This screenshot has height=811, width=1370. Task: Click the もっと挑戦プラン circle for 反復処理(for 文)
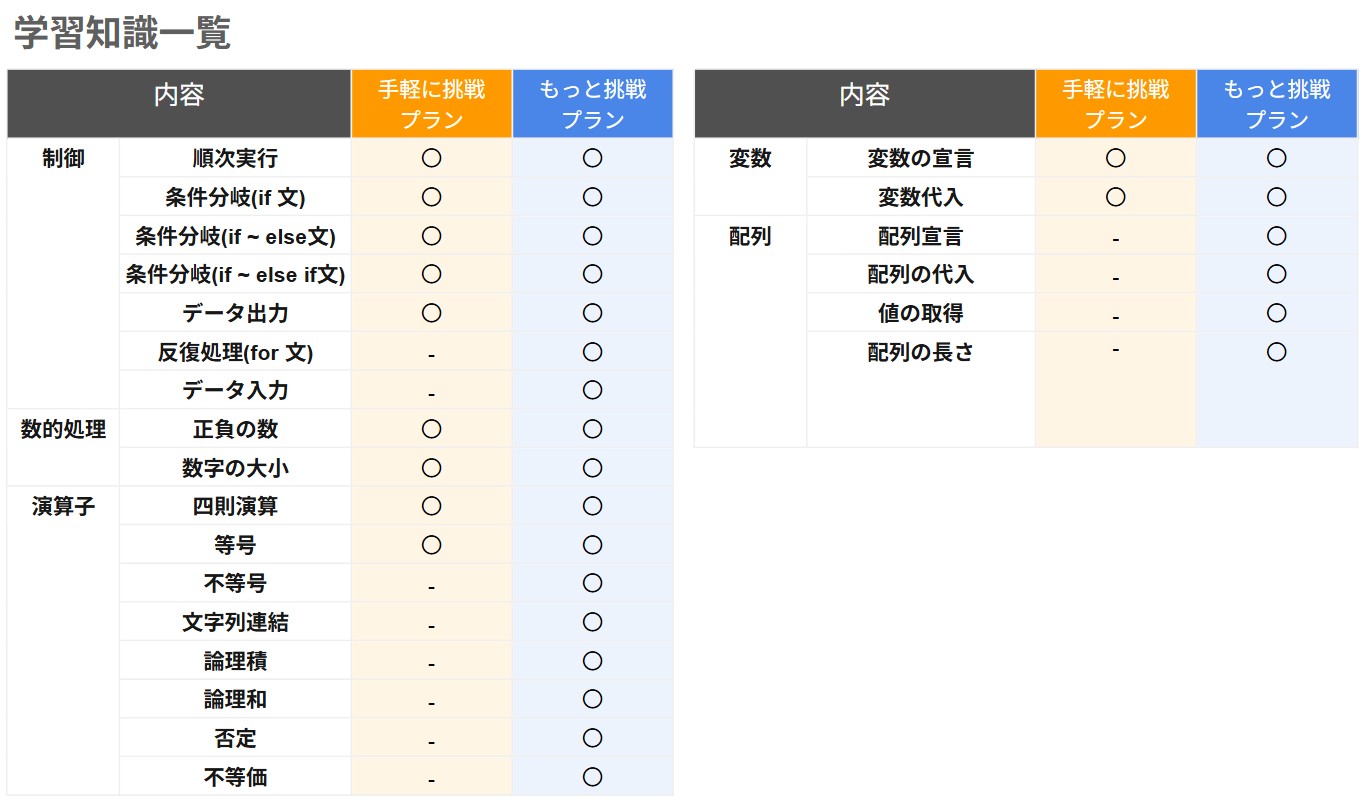point(592,352)
